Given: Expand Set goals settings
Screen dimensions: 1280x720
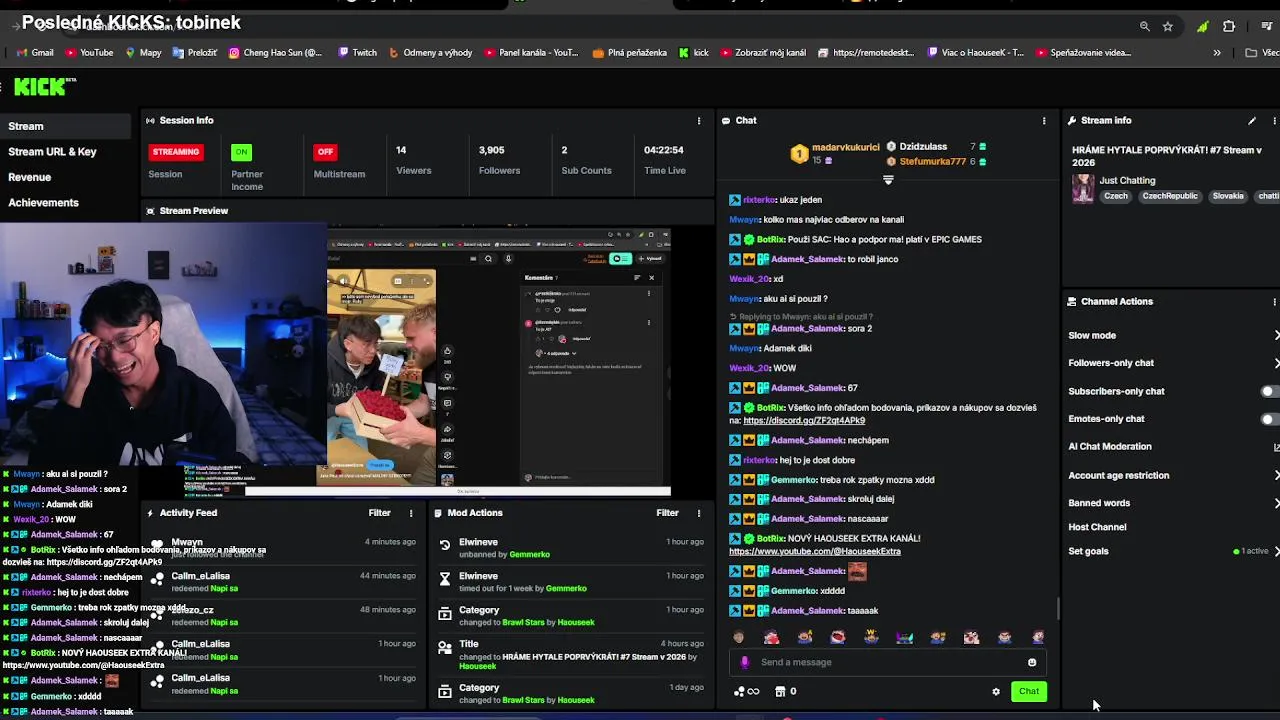Looking at the screenshot, I should click(x=1276, y=551).
